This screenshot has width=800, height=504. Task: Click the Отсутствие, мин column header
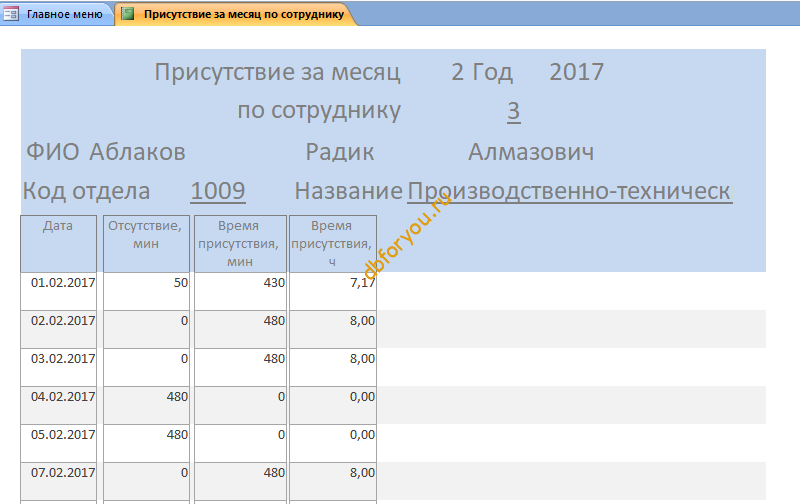tap(146, 243)
